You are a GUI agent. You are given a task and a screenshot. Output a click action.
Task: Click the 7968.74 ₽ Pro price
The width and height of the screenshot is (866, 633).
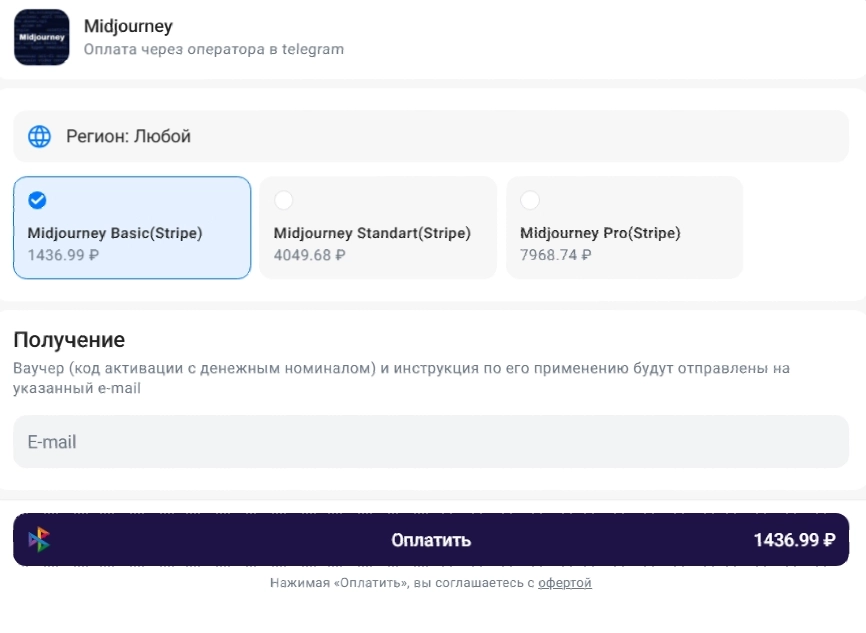click(556, 255)
